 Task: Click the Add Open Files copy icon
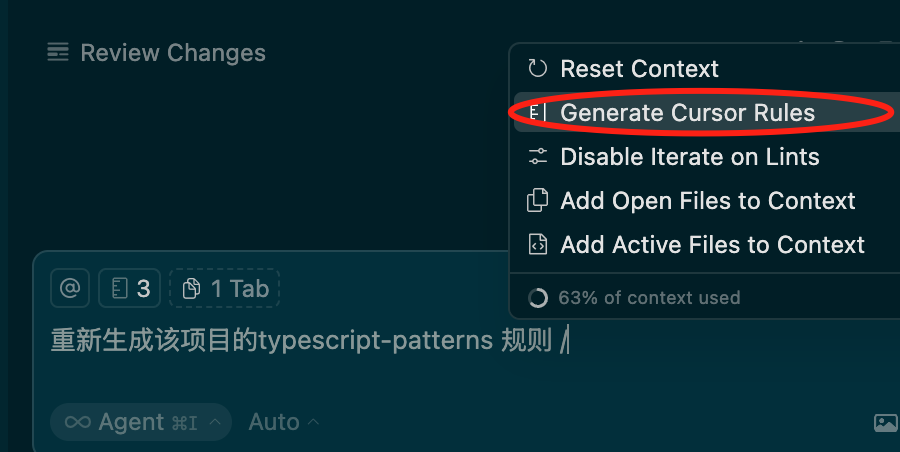coord(538,200)
